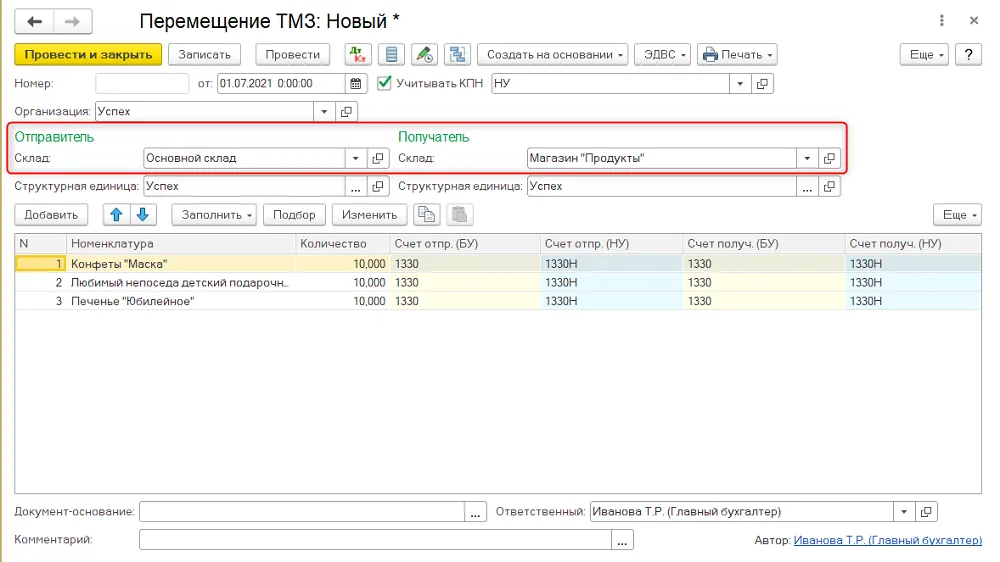
Task: Choose the sender Структурная единица via ellipsis
Action: (x=356, y=186)
